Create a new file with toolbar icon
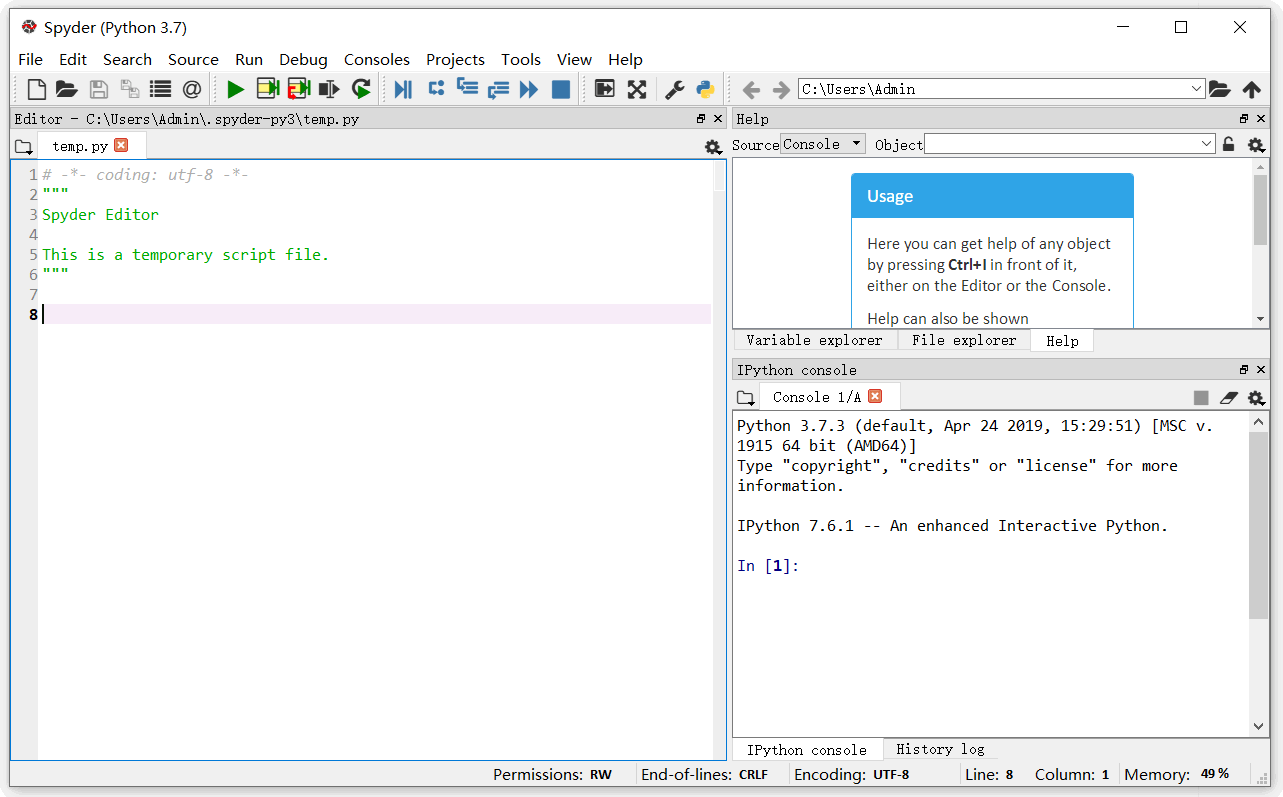This screenshot has width=1283, height=797. click(x=36, y=89)
